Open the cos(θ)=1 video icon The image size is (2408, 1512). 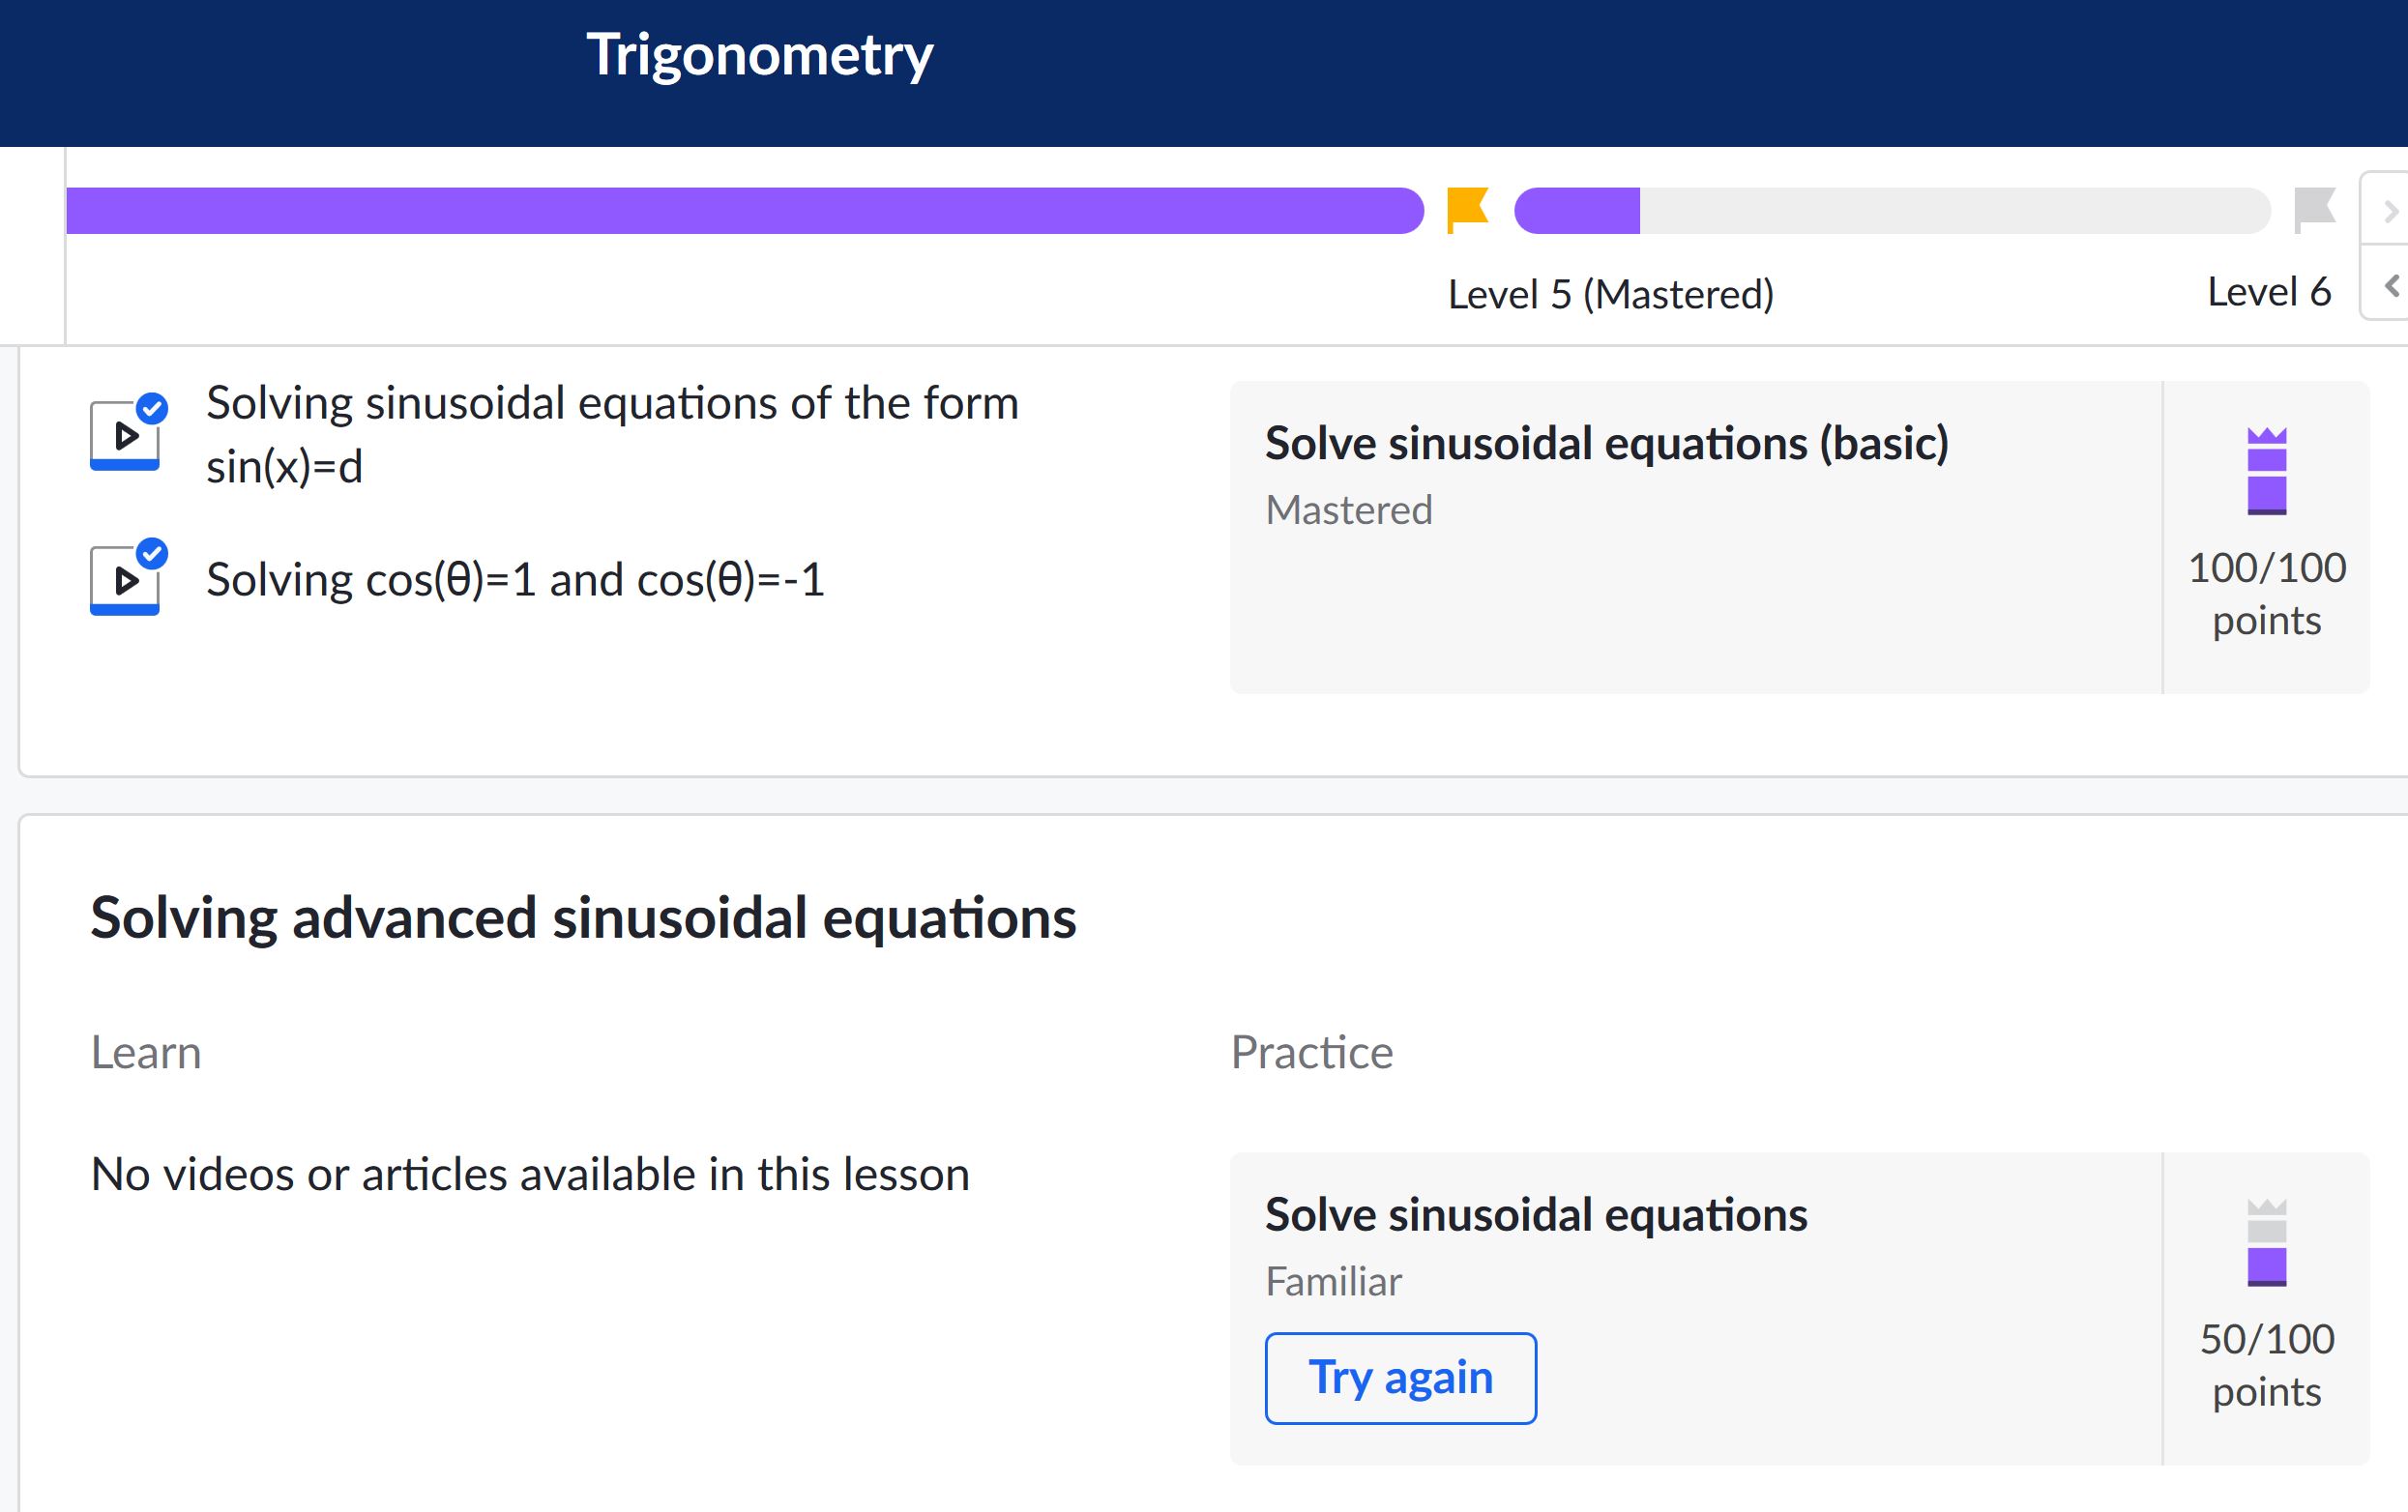click(126, 579)
